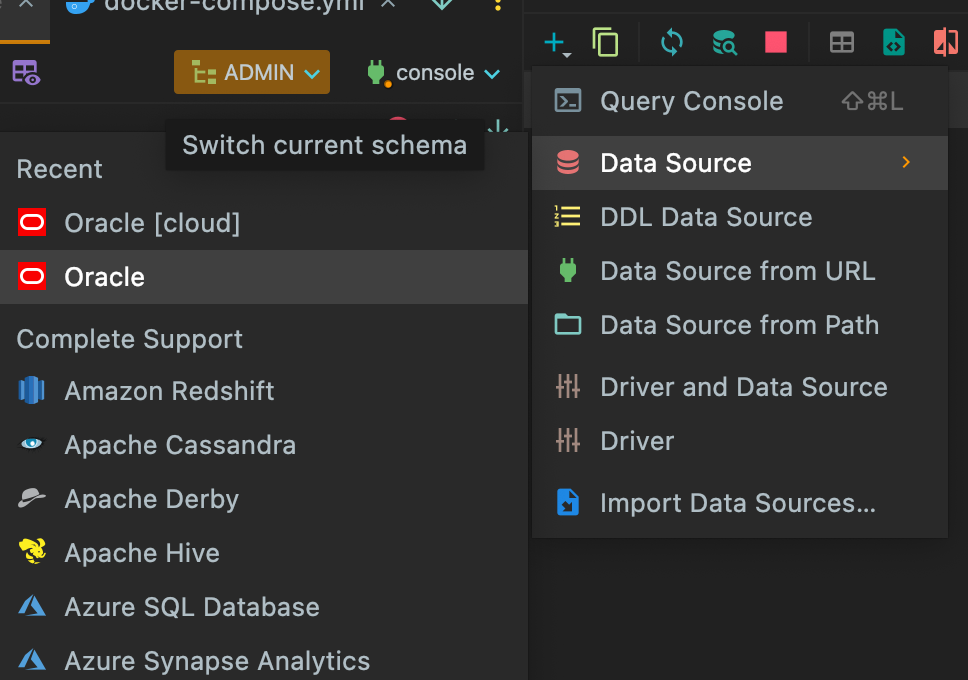Choose Apache Hive data source
The height and width of the screenshot is (680, 968).
click(x=264, y=553)
